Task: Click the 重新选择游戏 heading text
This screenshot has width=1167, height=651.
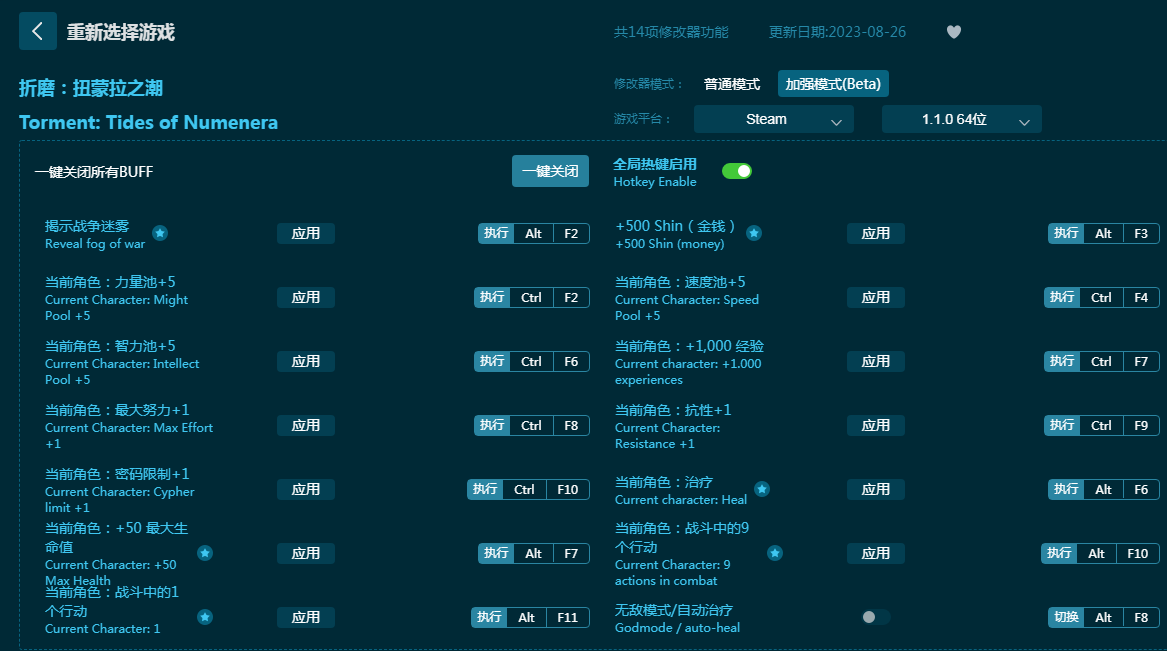Action: click(121, 32)
